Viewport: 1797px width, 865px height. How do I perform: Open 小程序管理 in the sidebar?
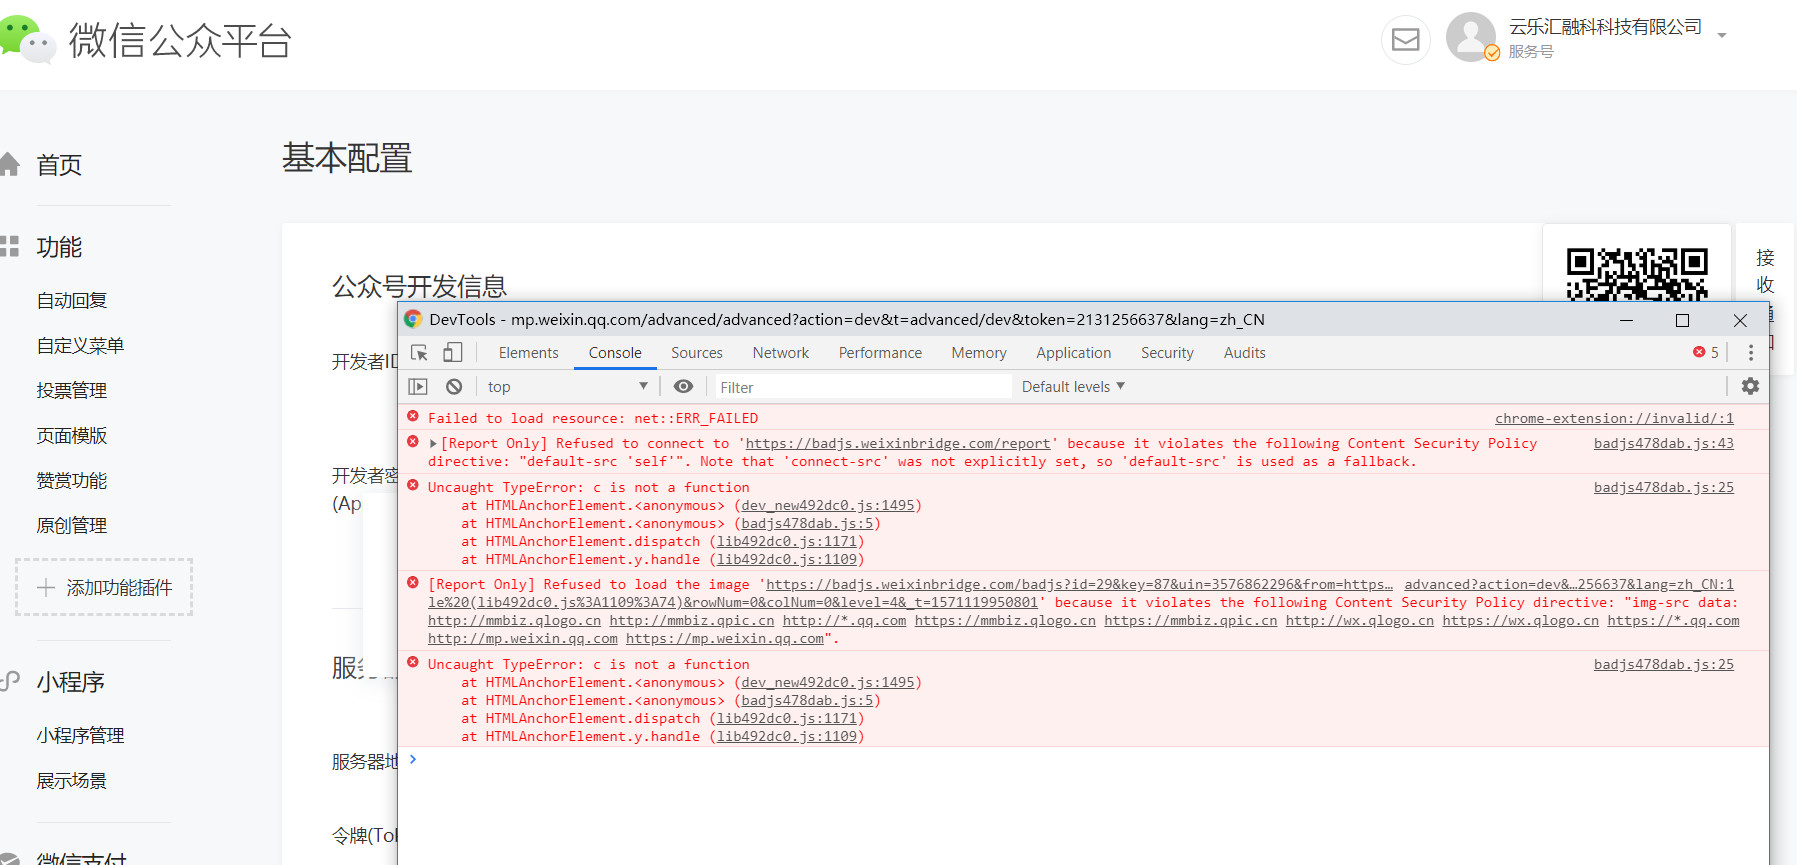pyautogui.click(x=80, y=736)
